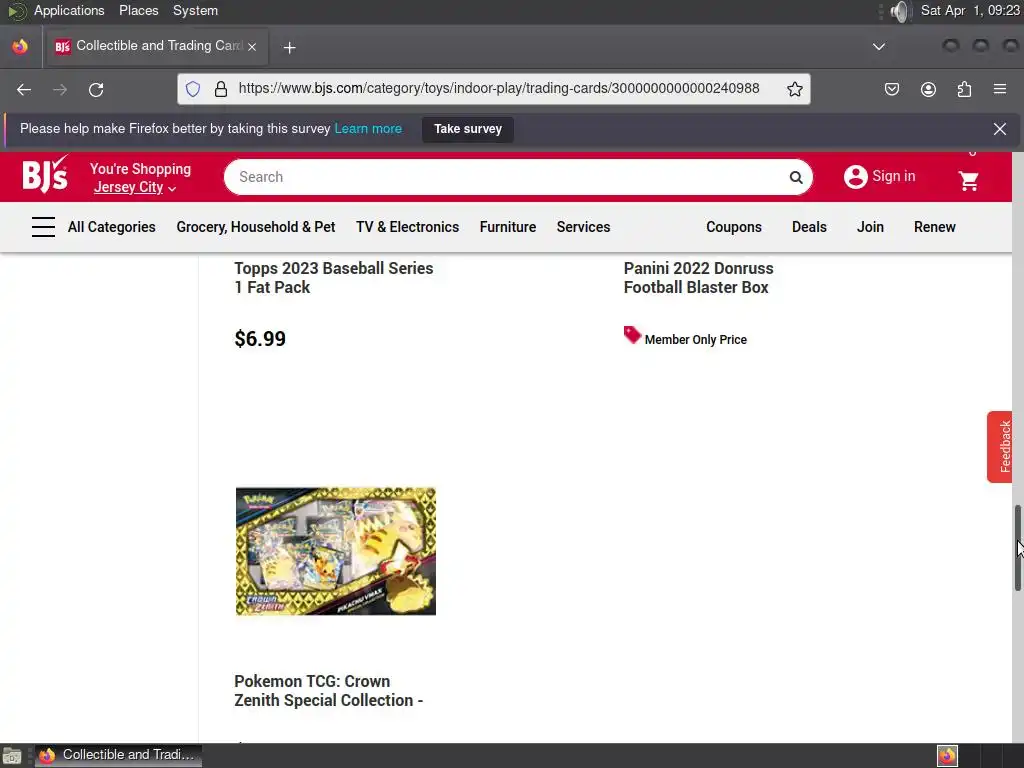Click the All Categories label
The width and height of the screenshot is (1024, 768).
pyautogui.click(x=112, y=227)
